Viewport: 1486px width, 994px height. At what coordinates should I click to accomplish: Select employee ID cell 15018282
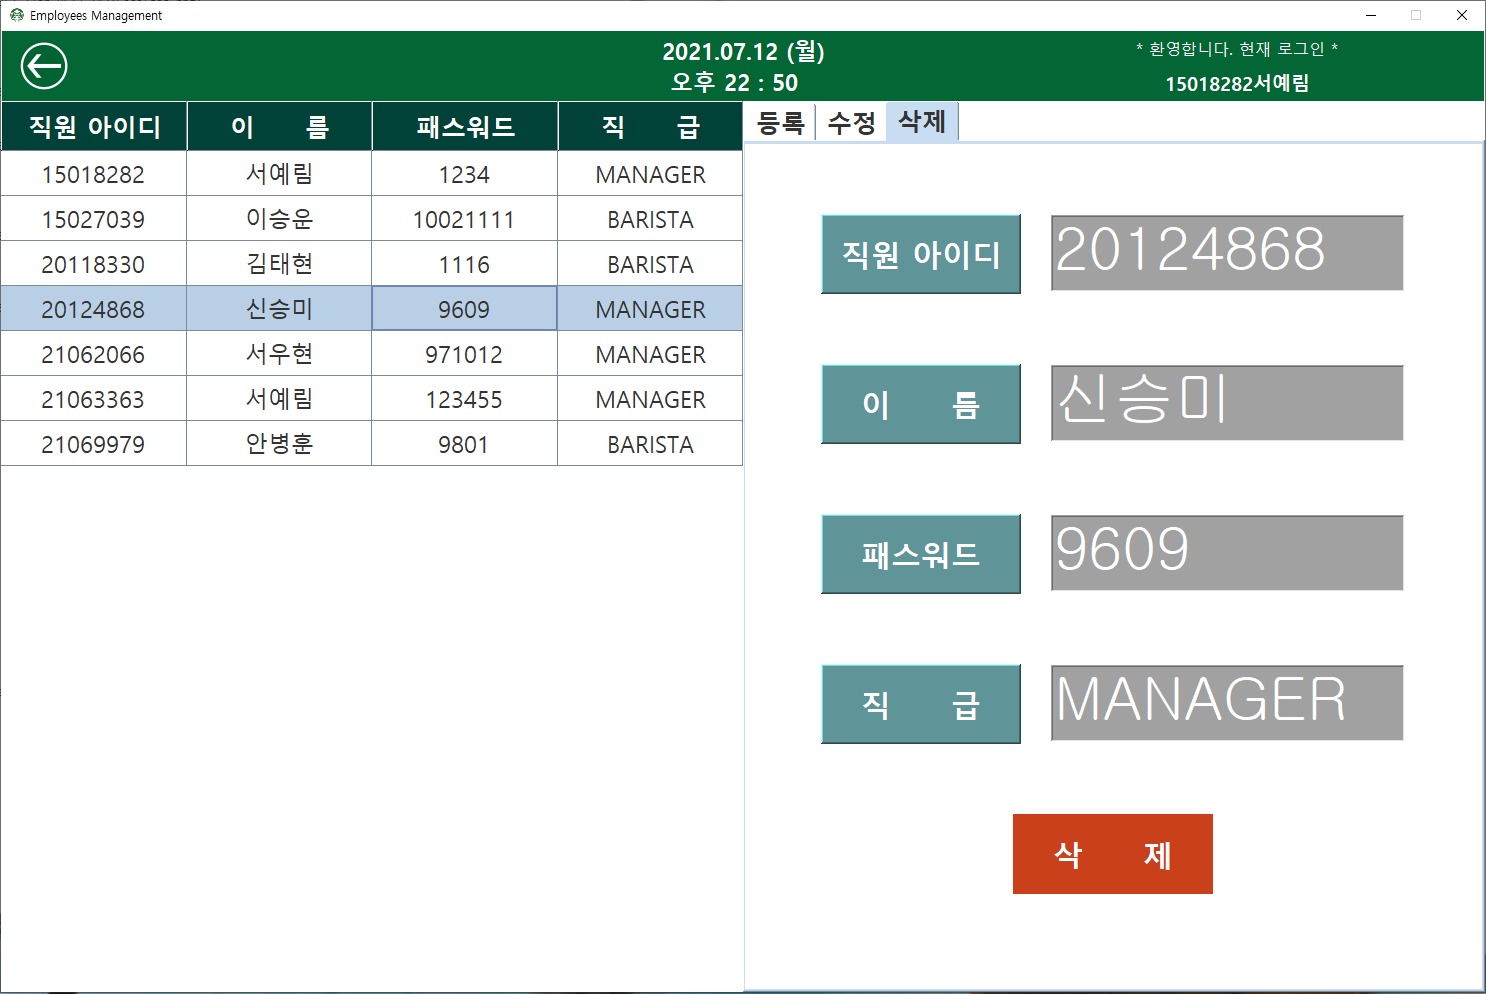pyautogui.click(x=94, y=174)
